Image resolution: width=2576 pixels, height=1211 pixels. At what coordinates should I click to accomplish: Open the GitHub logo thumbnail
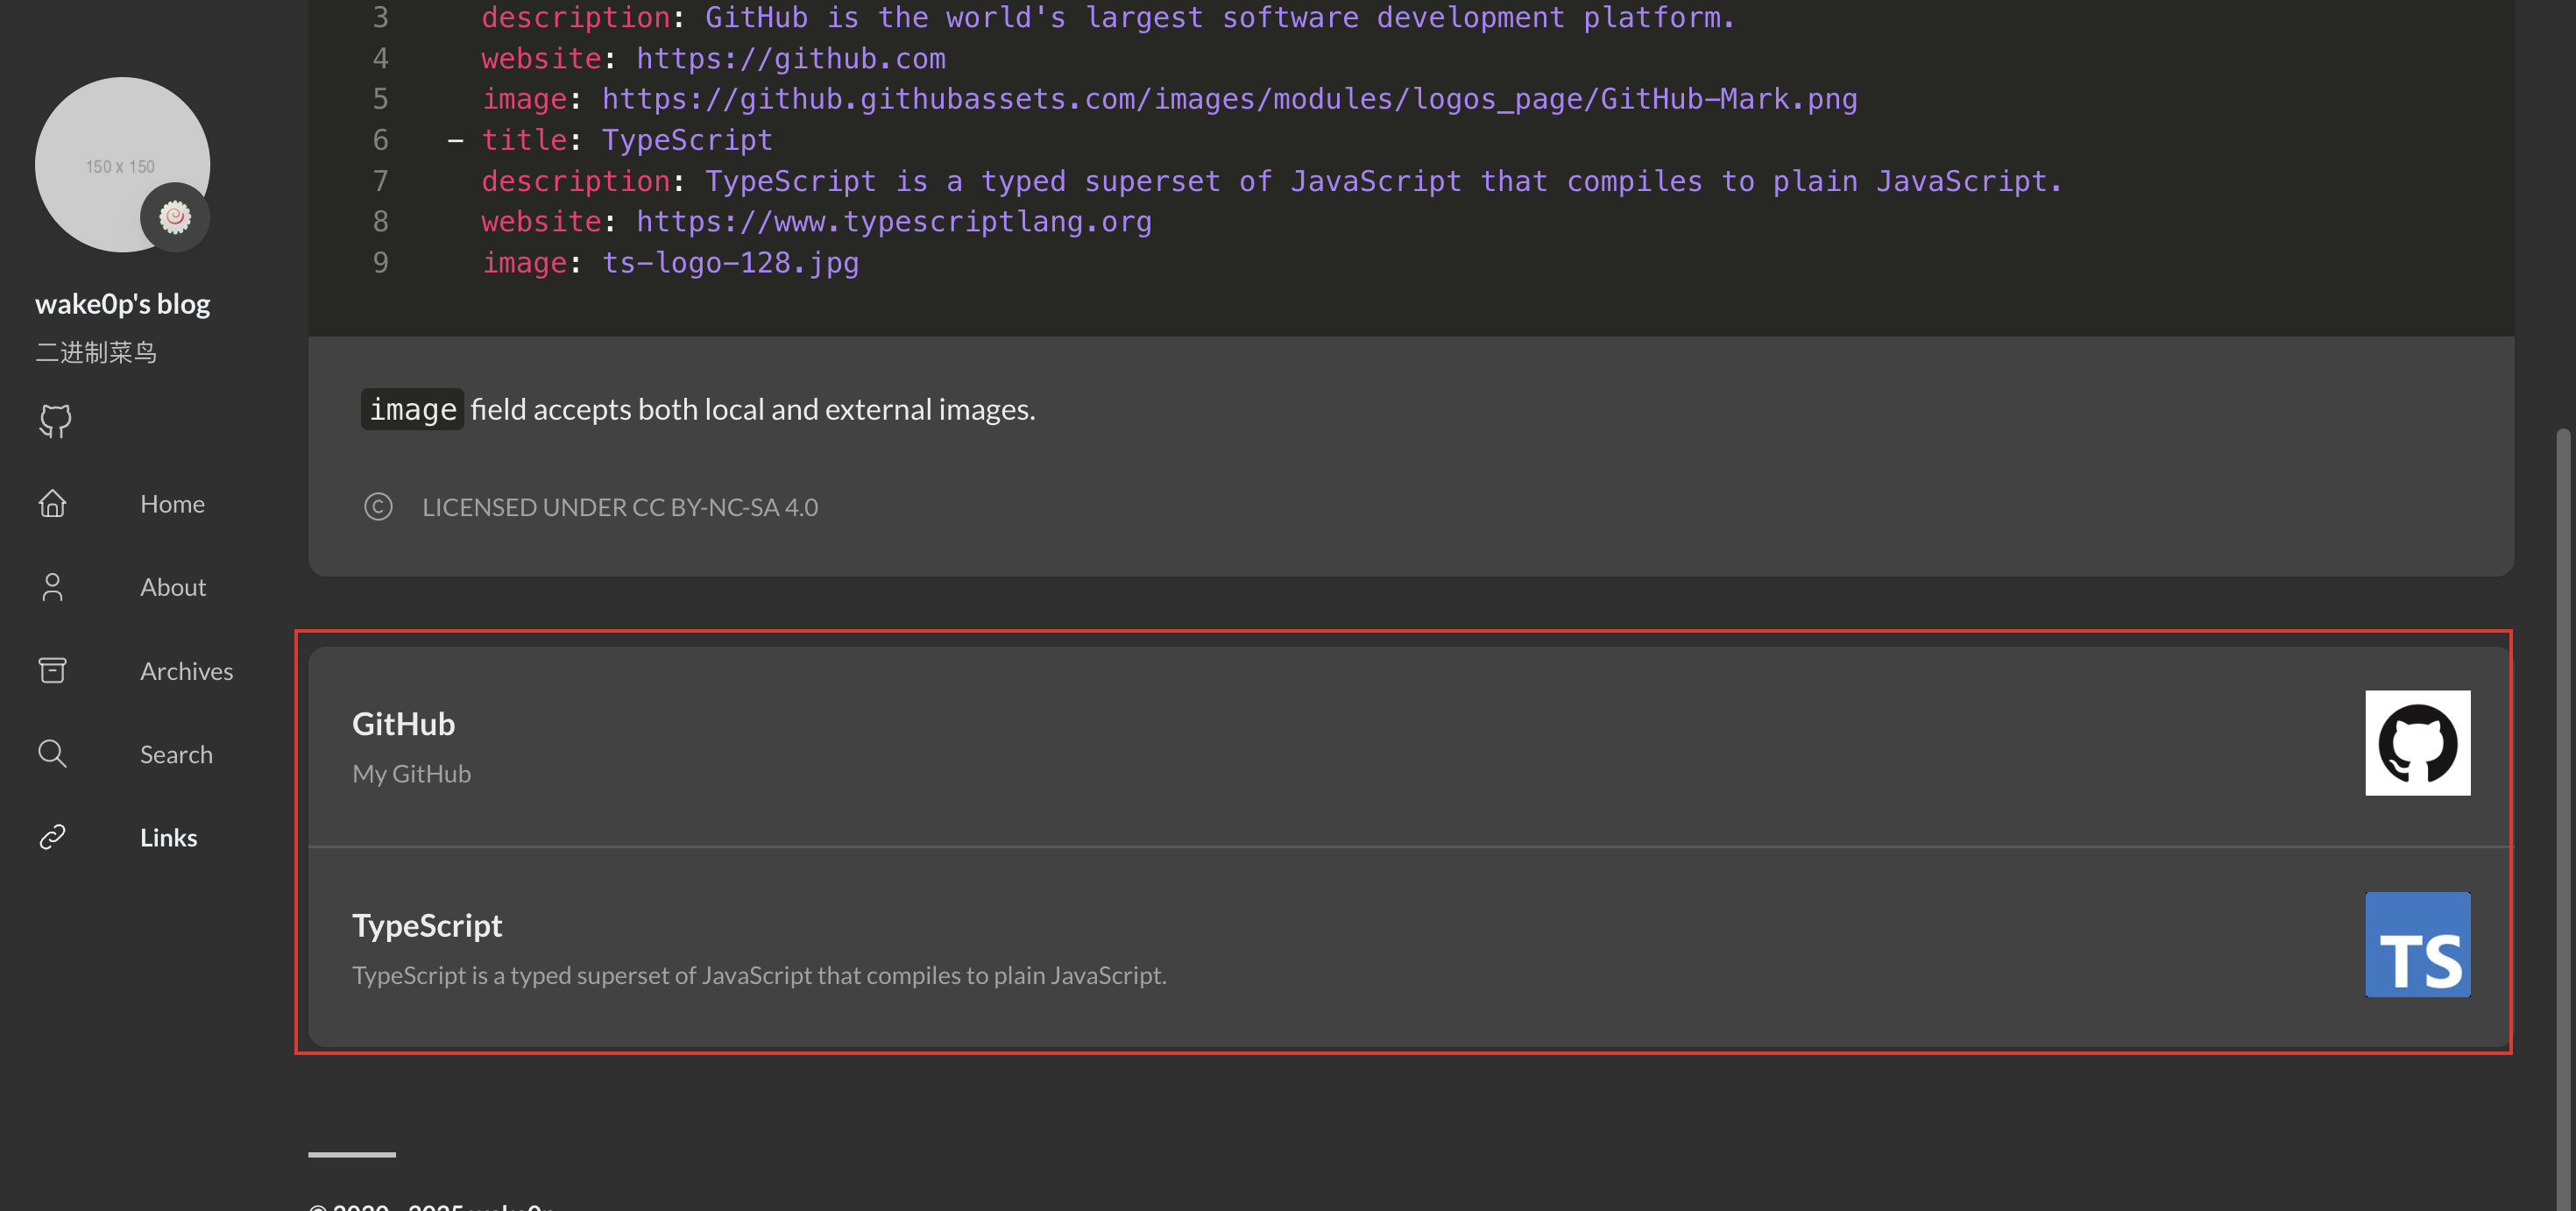(x=2417, y=743)
